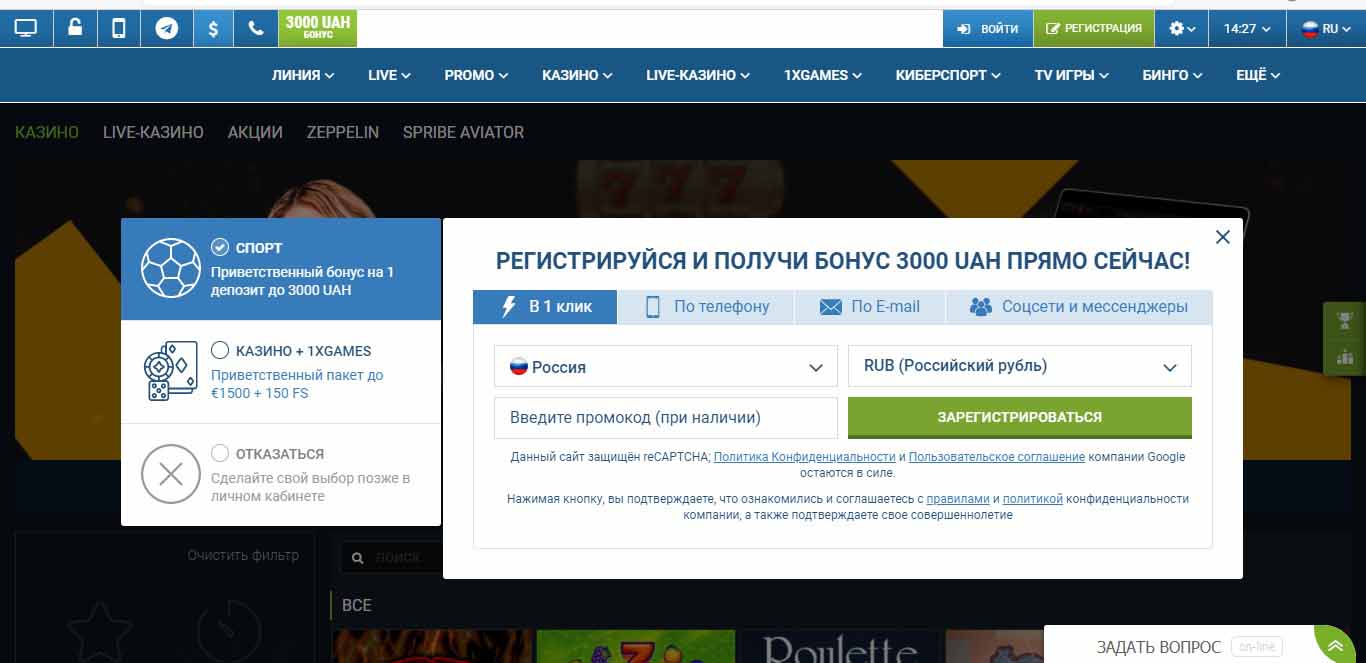The height and width of the screenshot is (663, 1366).
Task: Open the правилами link
Action: (x=958, y=498)
